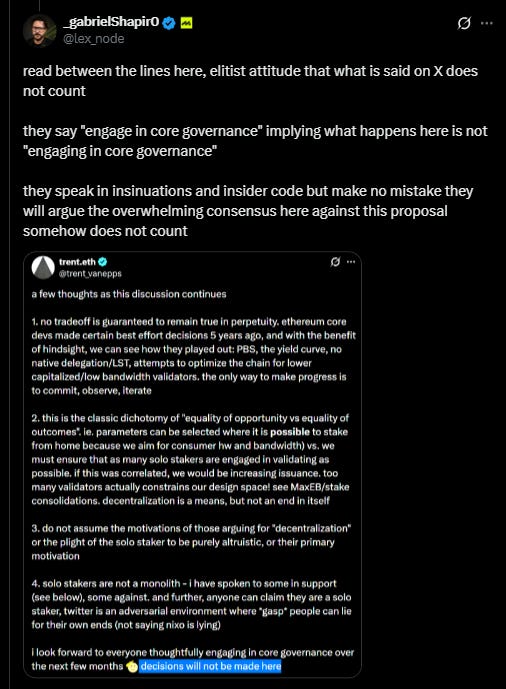Open the three-dot More menu on the main post

click(x=487, y=23)
